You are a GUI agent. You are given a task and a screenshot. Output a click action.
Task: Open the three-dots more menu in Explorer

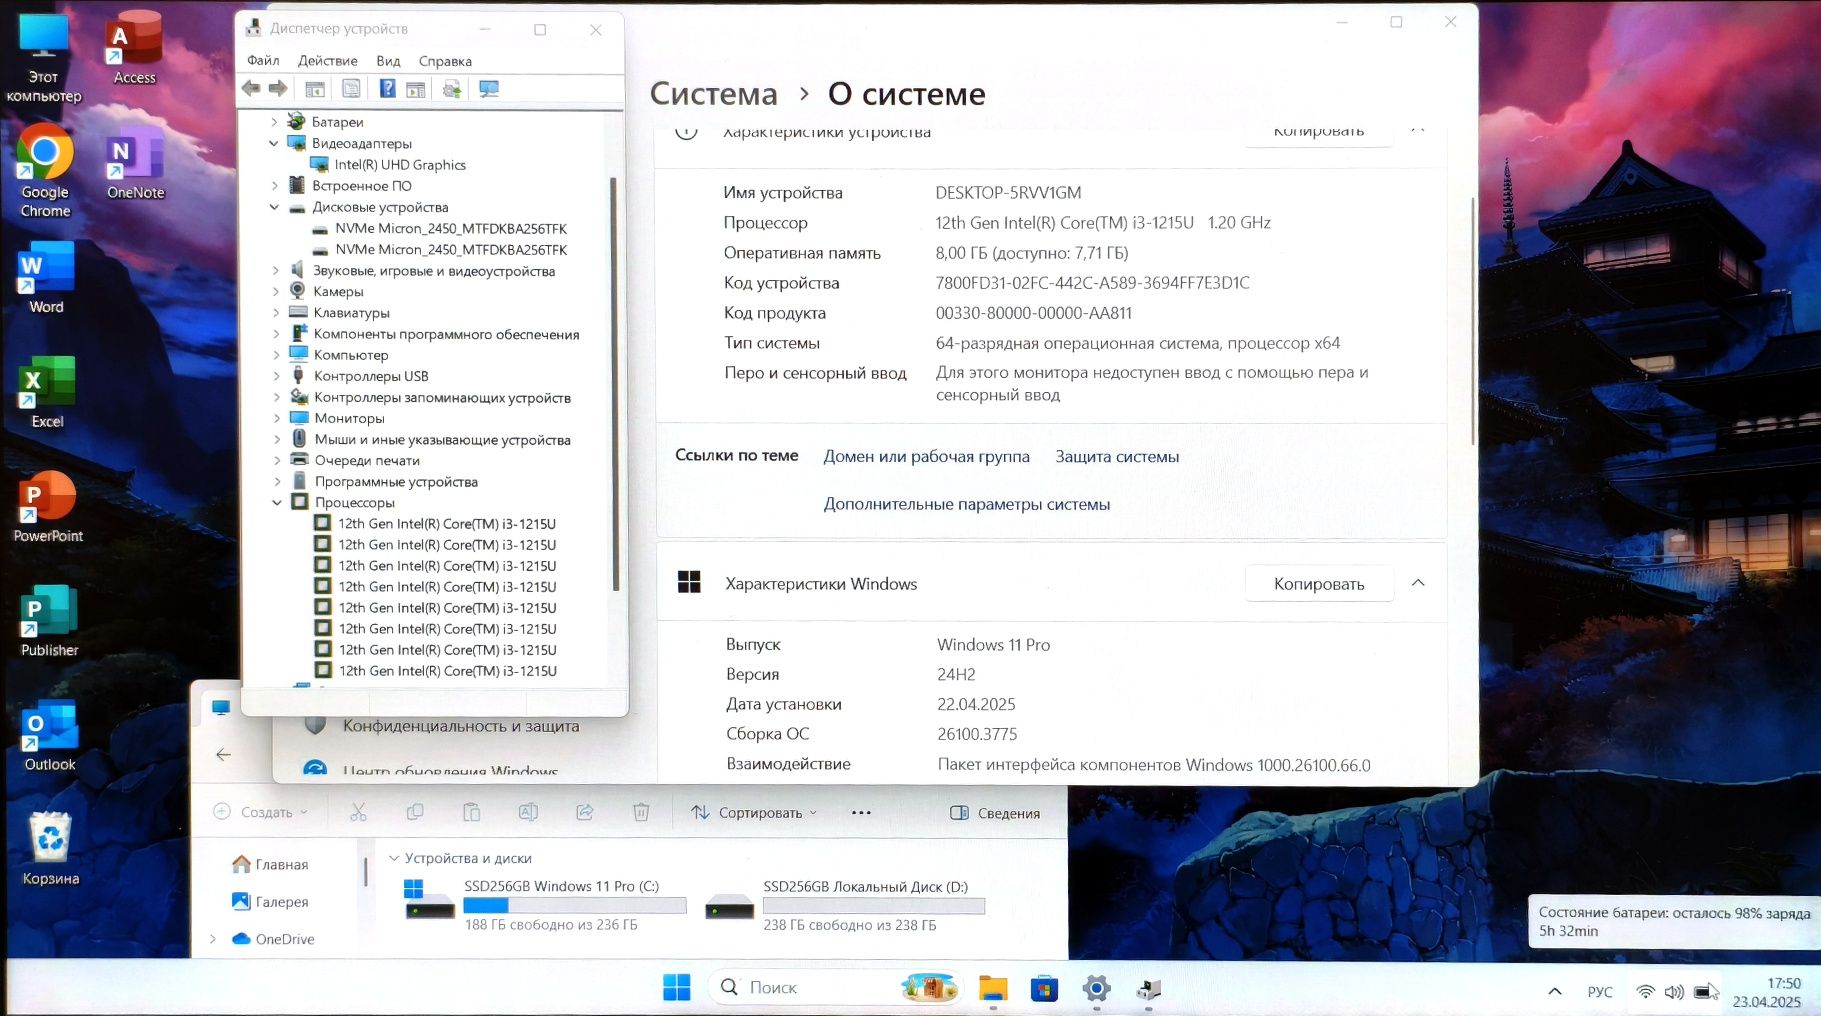tap(861, 812)
